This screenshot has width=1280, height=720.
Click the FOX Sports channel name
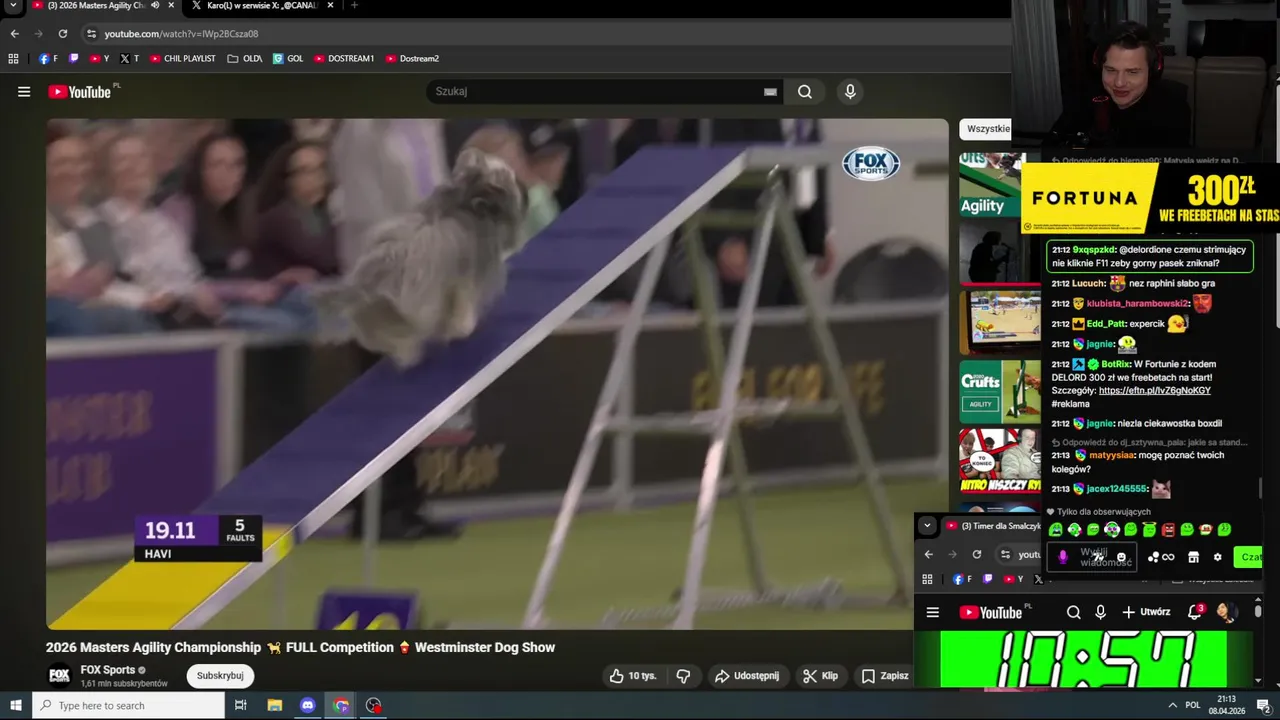pyautogui.click(x=108, y=670)
